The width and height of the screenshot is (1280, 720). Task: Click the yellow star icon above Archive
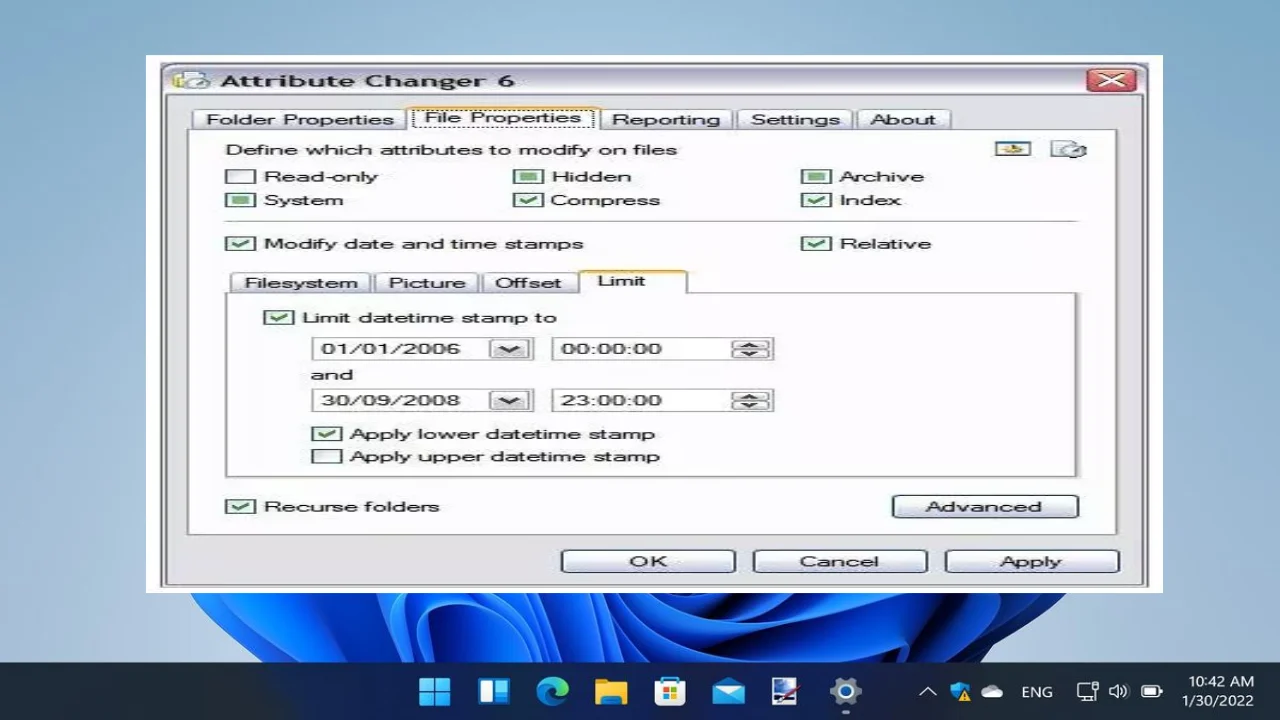tap(1012, 149)
